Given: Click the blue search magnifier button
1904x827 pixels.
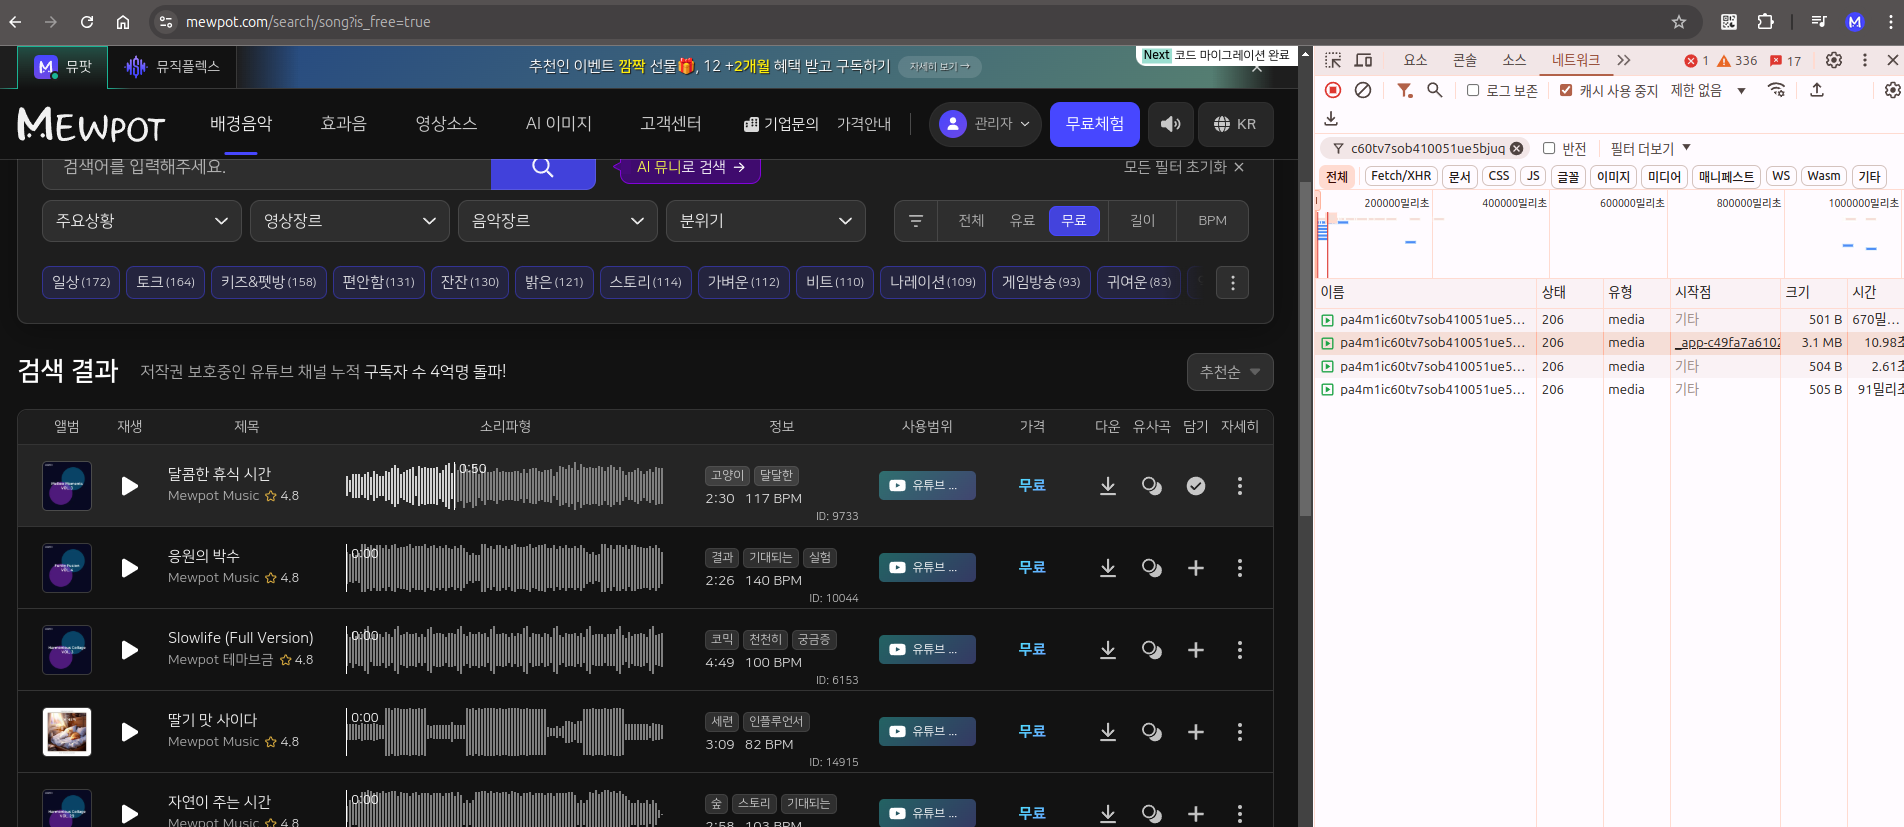Looking at the screenshot, I should [543, 168].
